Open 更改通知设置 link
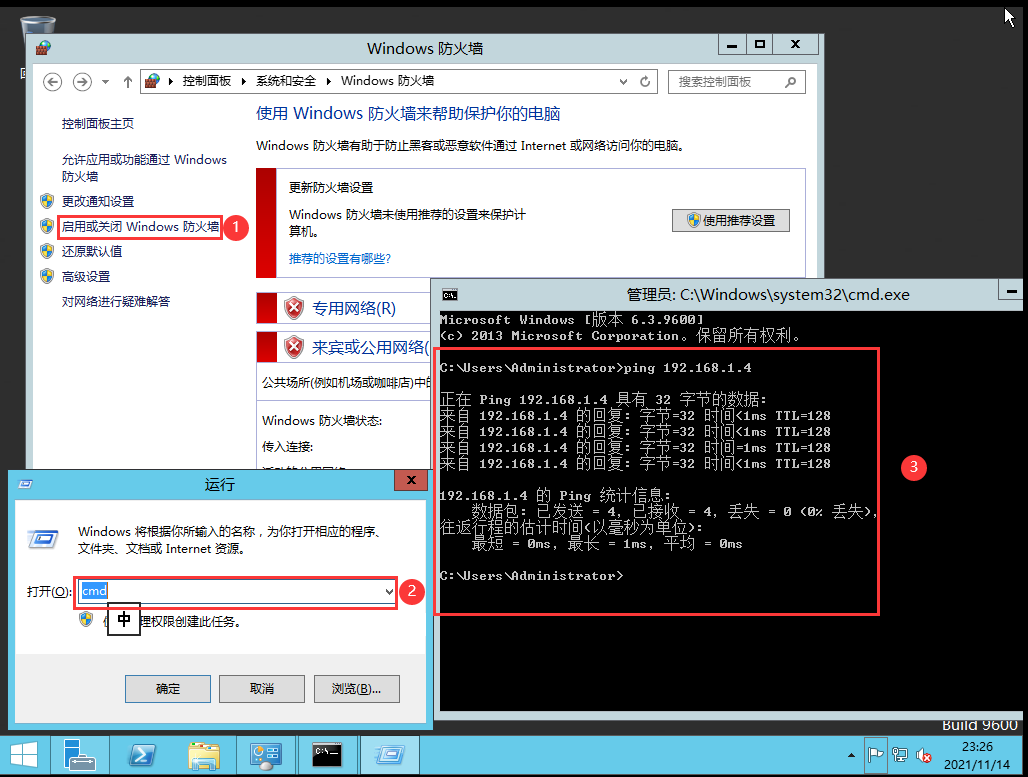The image size is (1028, 777). pyautogui.click(x=98, y=201)
